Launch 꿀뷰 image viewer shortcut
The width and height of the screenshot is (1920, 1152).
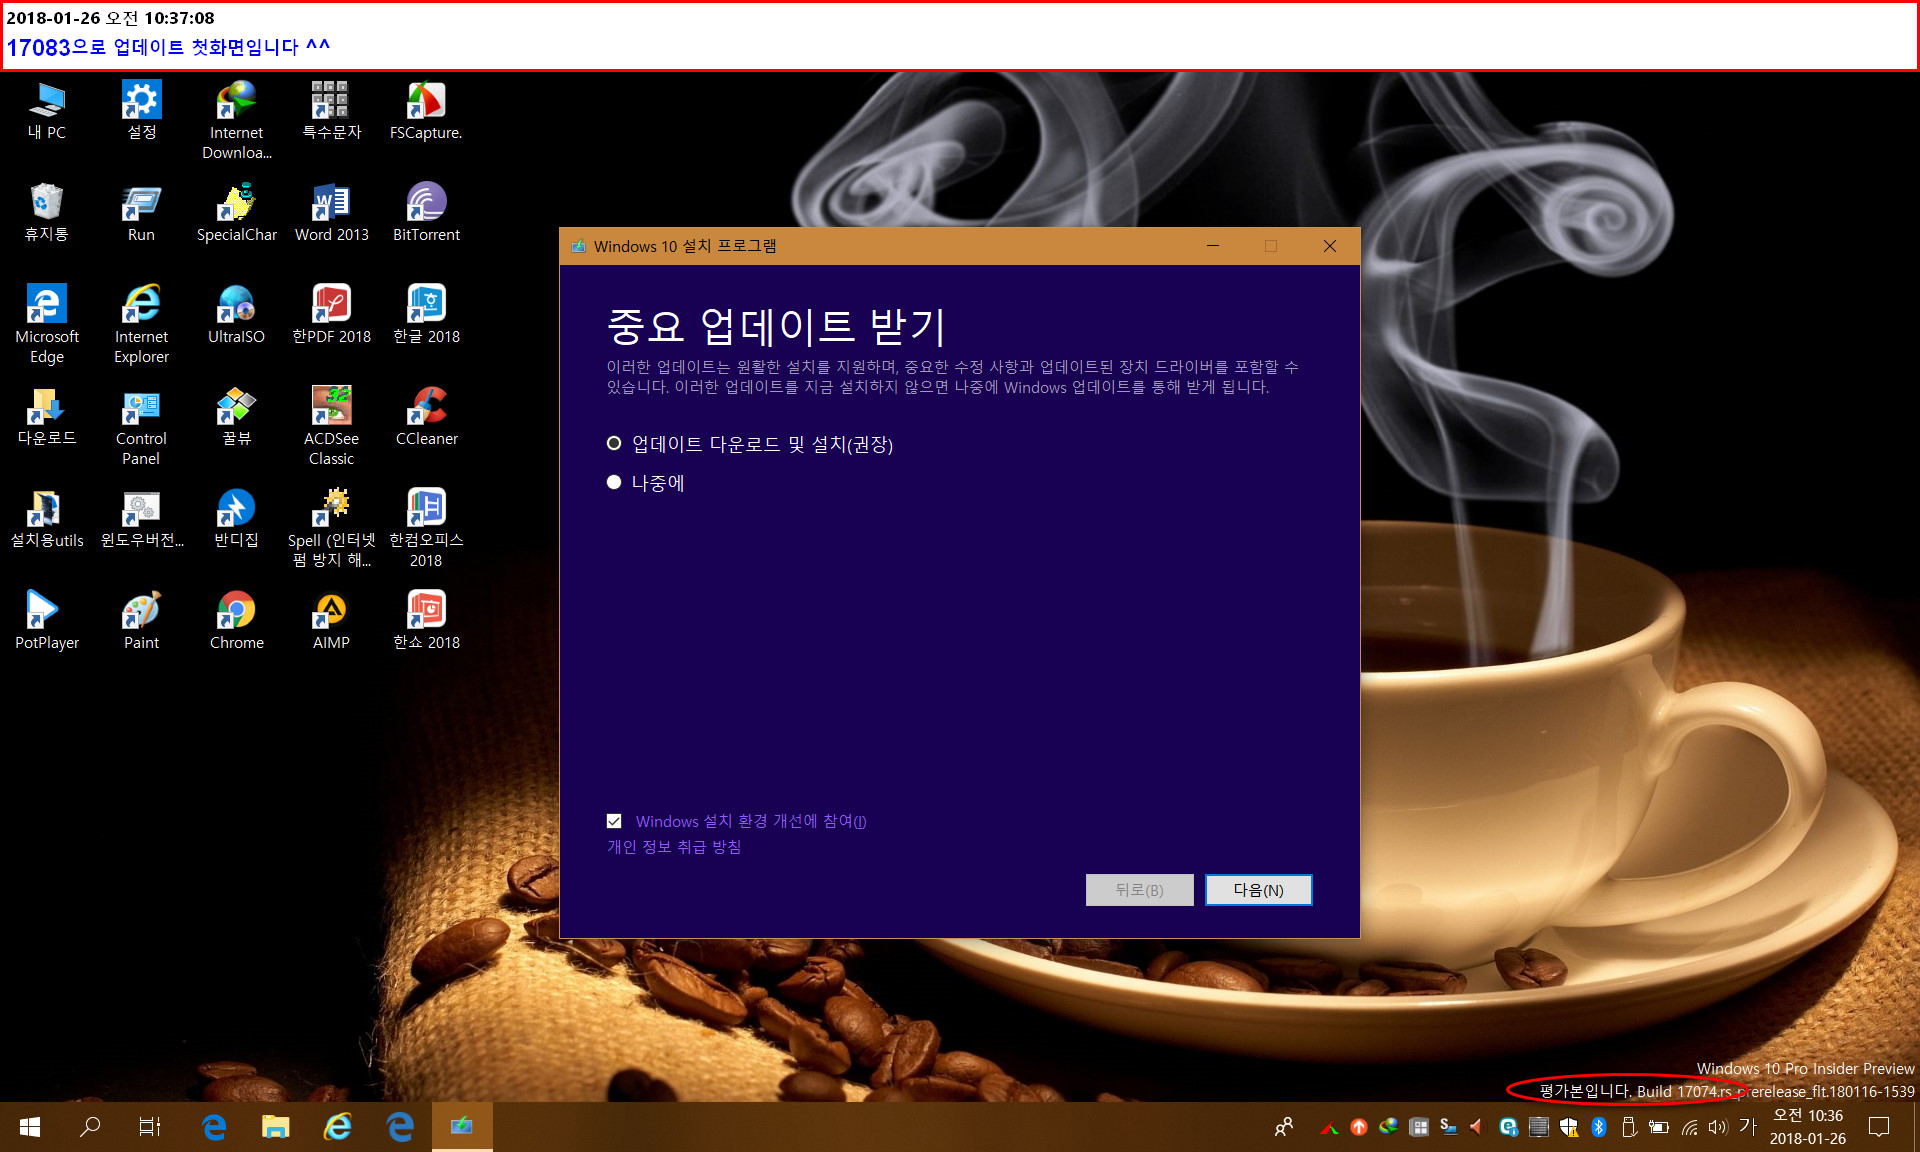[x=236, y=416]
